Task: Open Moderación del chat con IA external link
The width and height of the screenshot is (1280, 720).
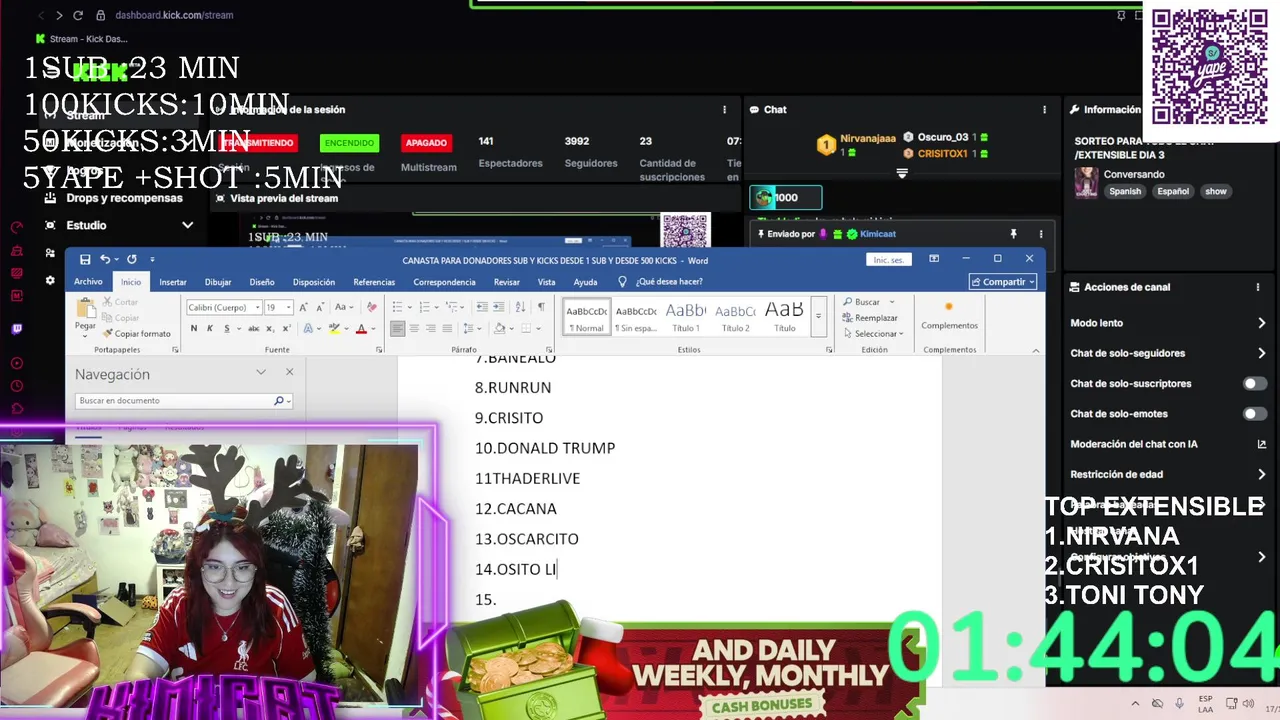Action: point(1262,444)
